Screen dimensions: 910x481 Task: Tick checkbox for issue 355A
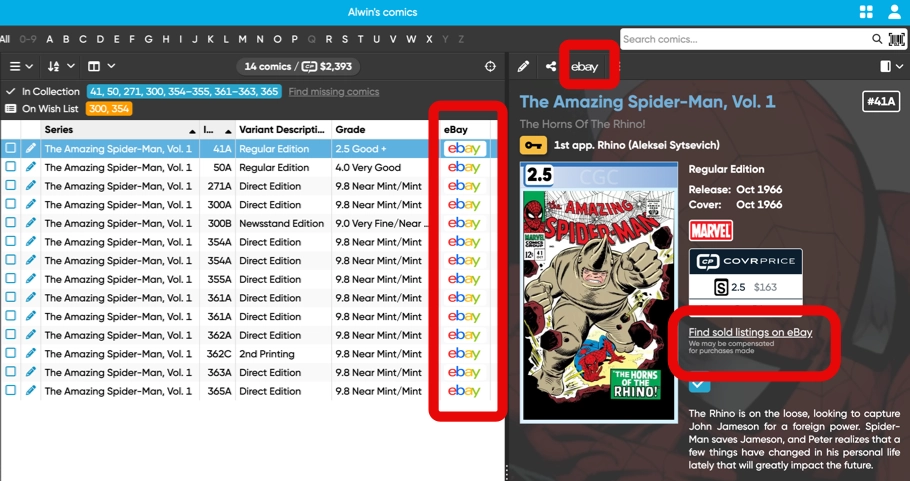click(10, 279)
